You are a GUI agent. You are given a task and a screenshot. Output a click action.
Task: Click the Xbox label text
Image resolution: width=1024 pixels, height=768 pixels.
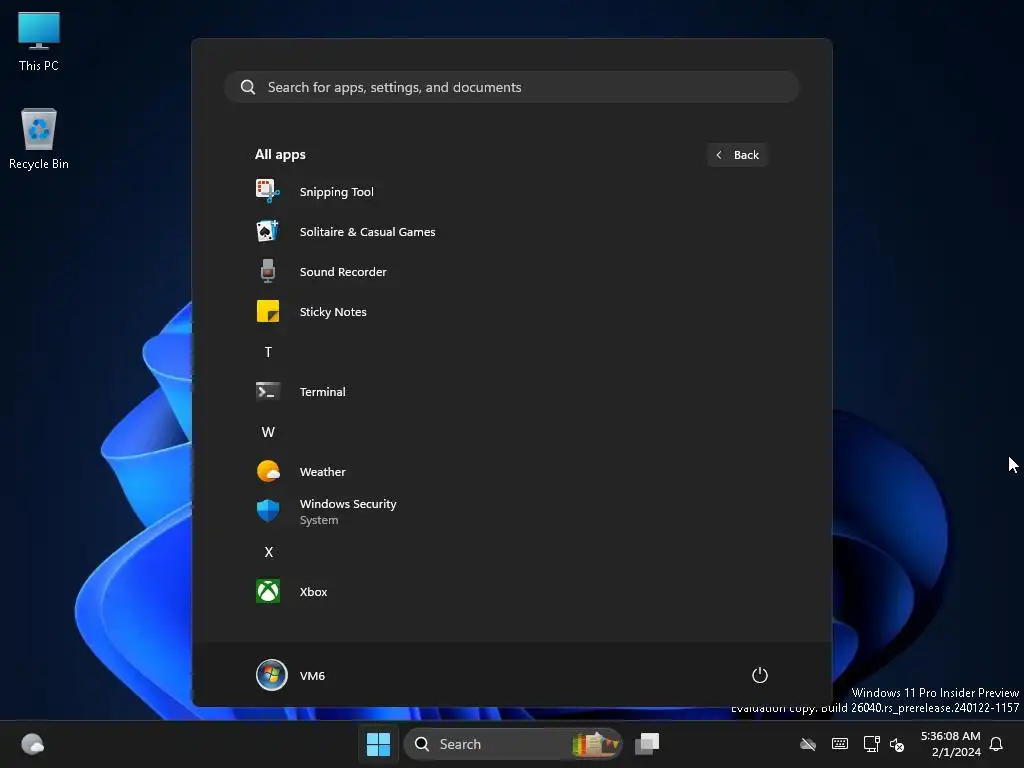313,592
